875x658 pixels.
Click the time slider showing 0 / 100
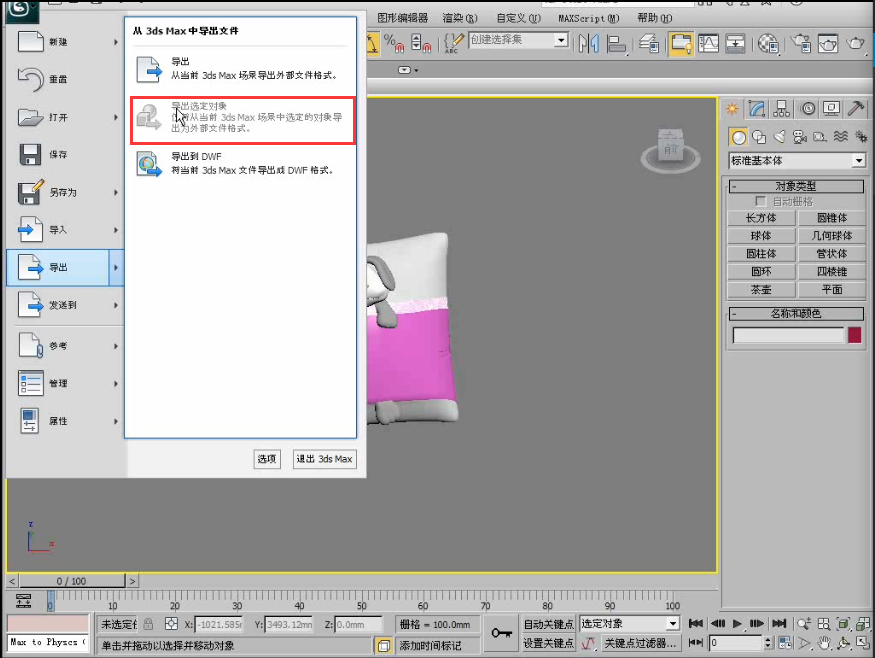point(71,581)
